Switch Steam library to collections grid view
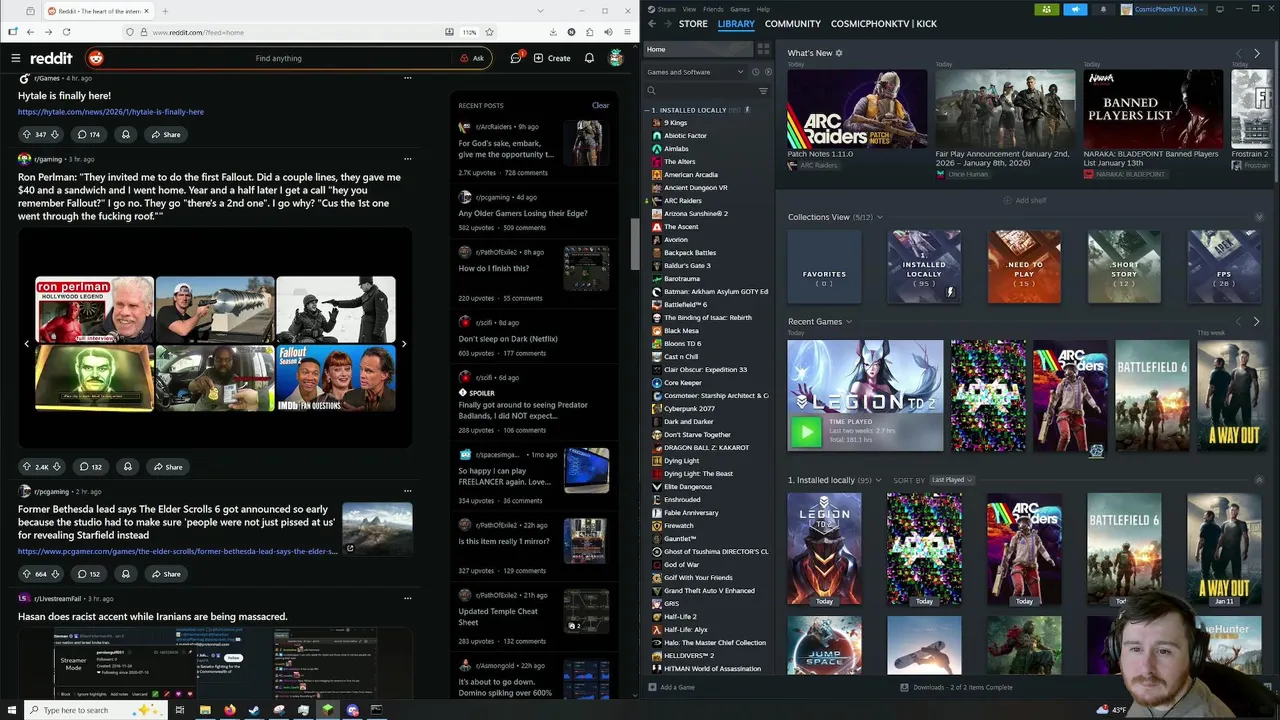This screenshot has height=720, width=1280. 763,49
